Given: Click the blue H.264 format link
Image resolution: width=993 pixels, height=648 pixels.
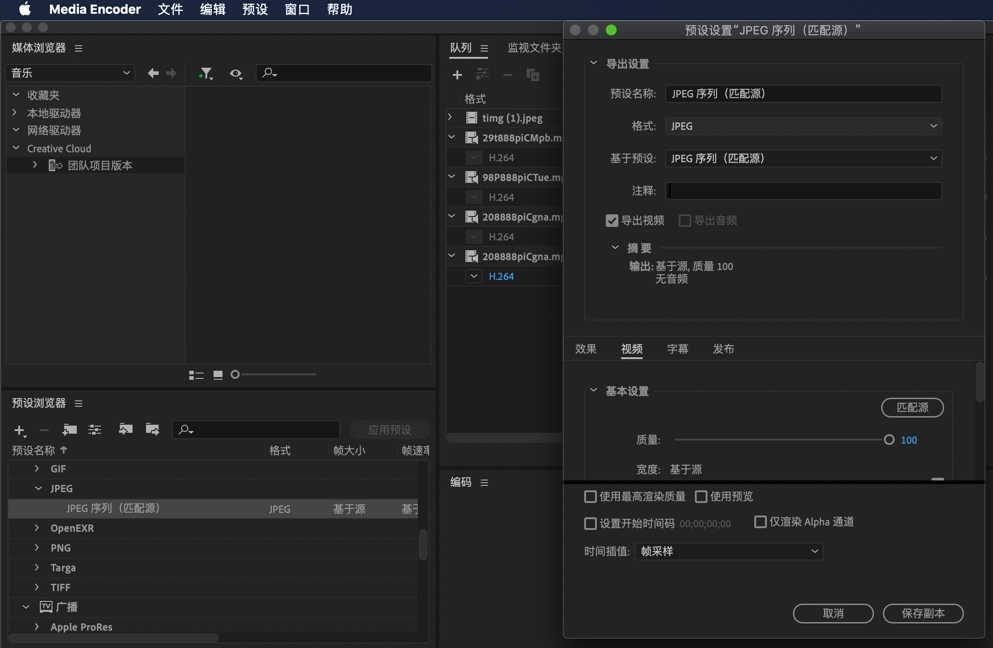Looking at the screenshot, I should pyautogui.click(x=501, y=276).
